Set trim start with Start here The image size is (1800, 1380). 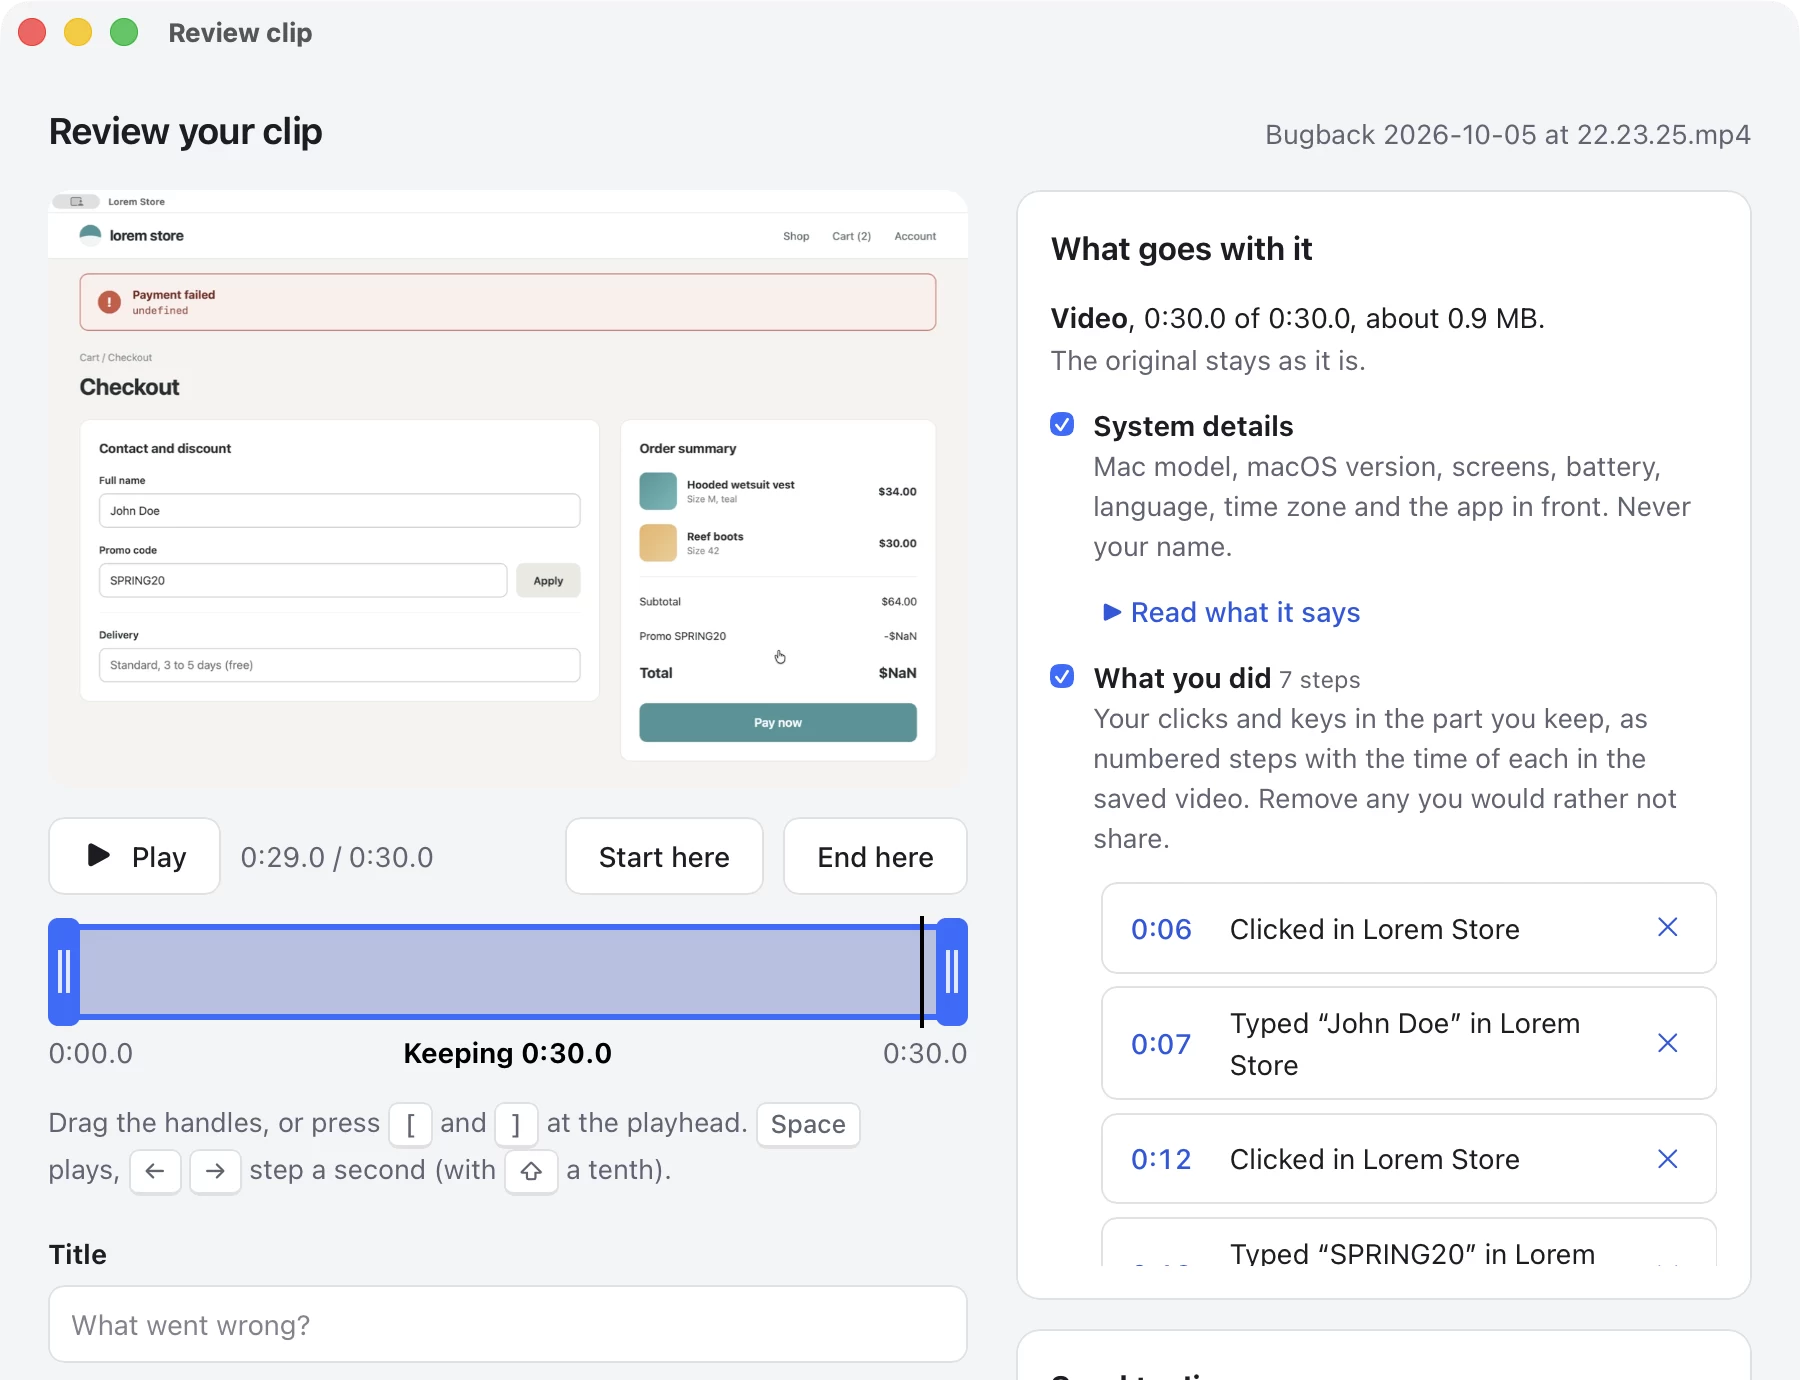(664, 857)
